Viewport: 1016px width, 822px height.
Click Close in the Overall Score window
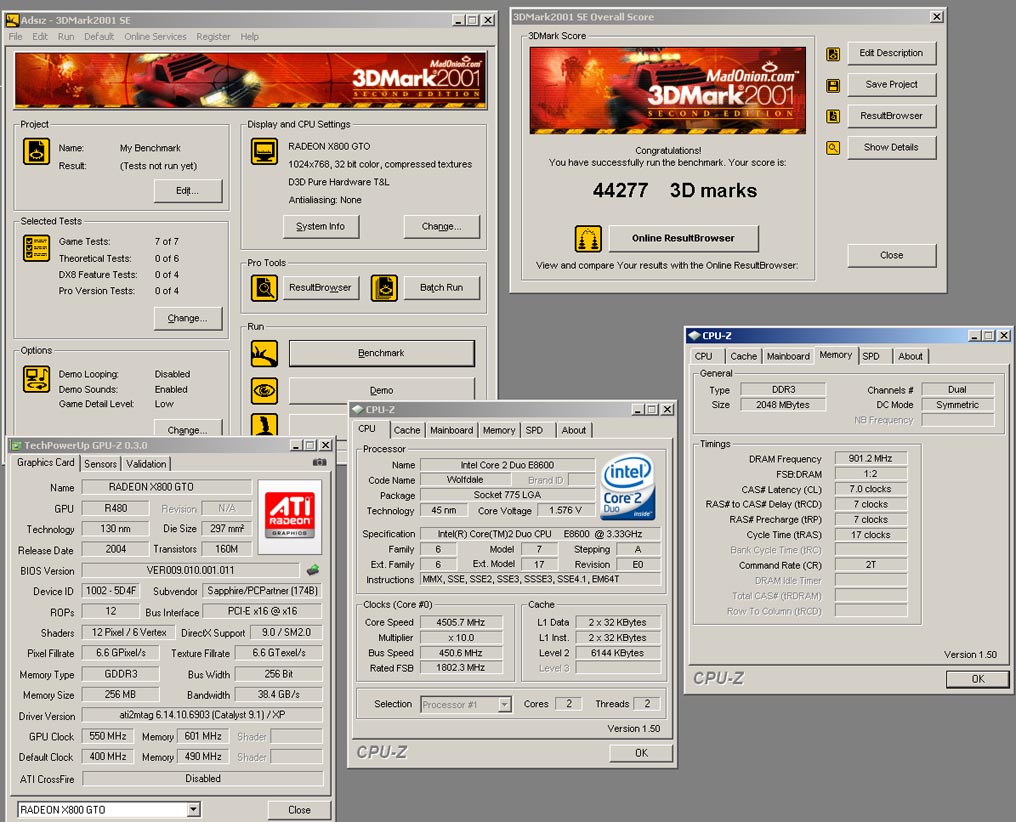[x=892, y=255]
